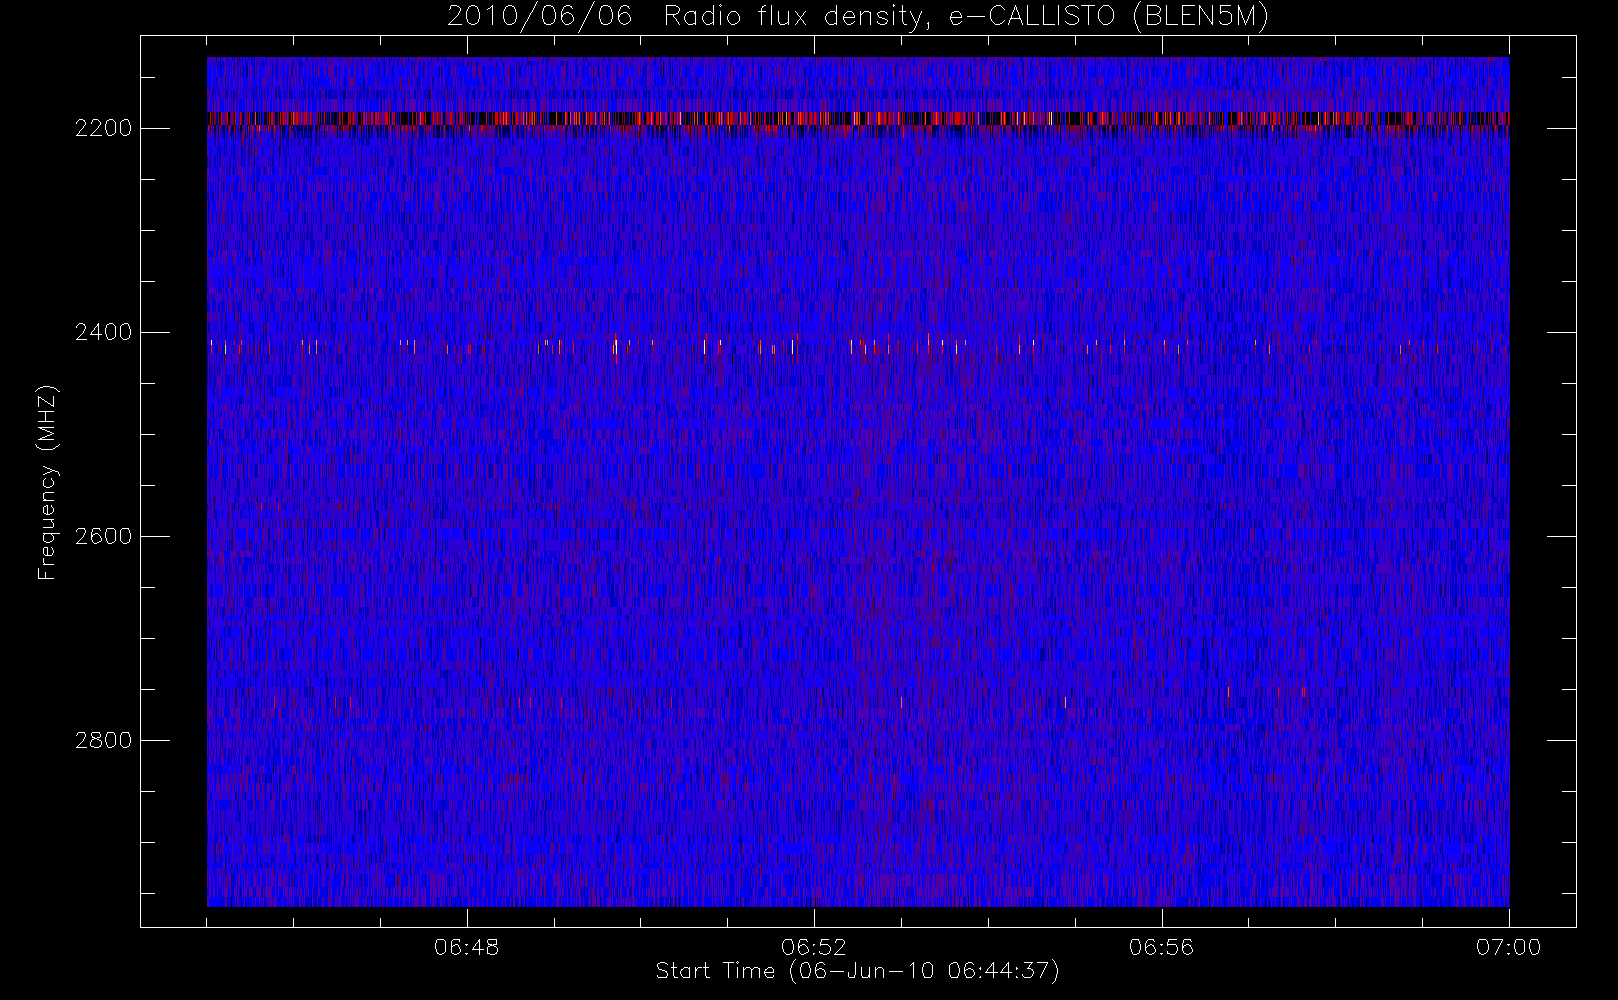
Task: Click the right-side tick mark at 2400 MHz
Action: tap(1561, 332)
